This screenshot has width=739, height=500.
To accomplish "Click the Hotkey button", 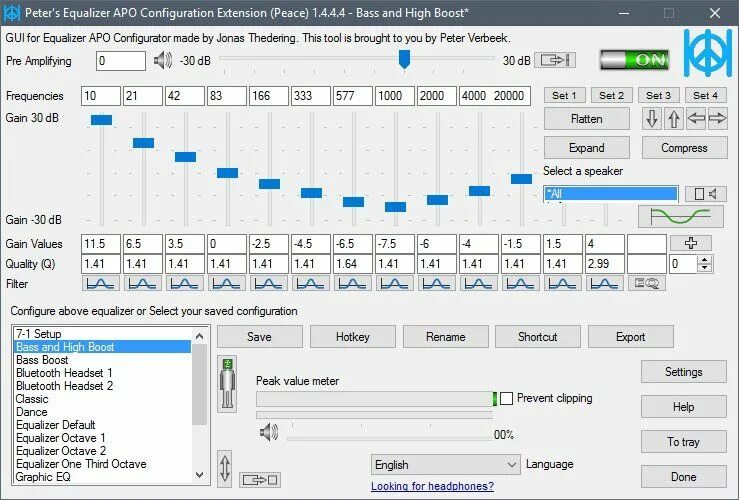I will pos(353,336).
